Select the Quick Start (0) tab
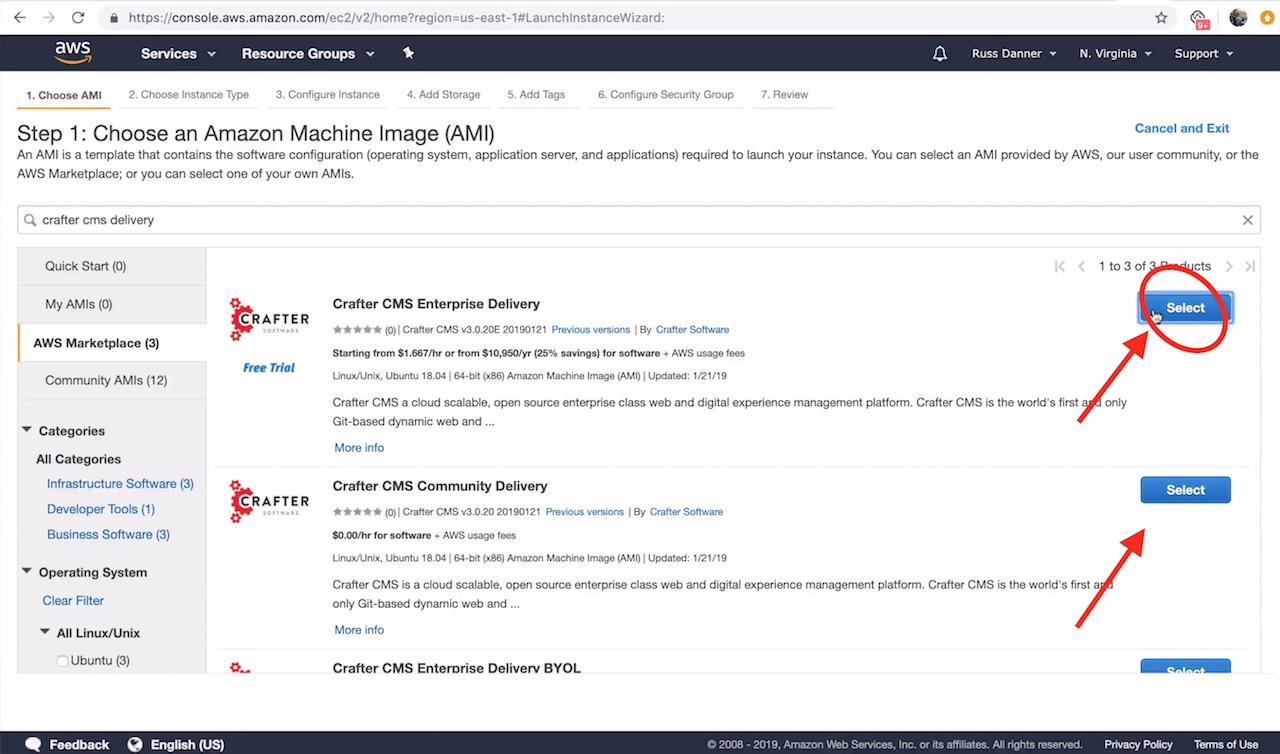This screenshot has width=1280, height=754. coord(112,266)
